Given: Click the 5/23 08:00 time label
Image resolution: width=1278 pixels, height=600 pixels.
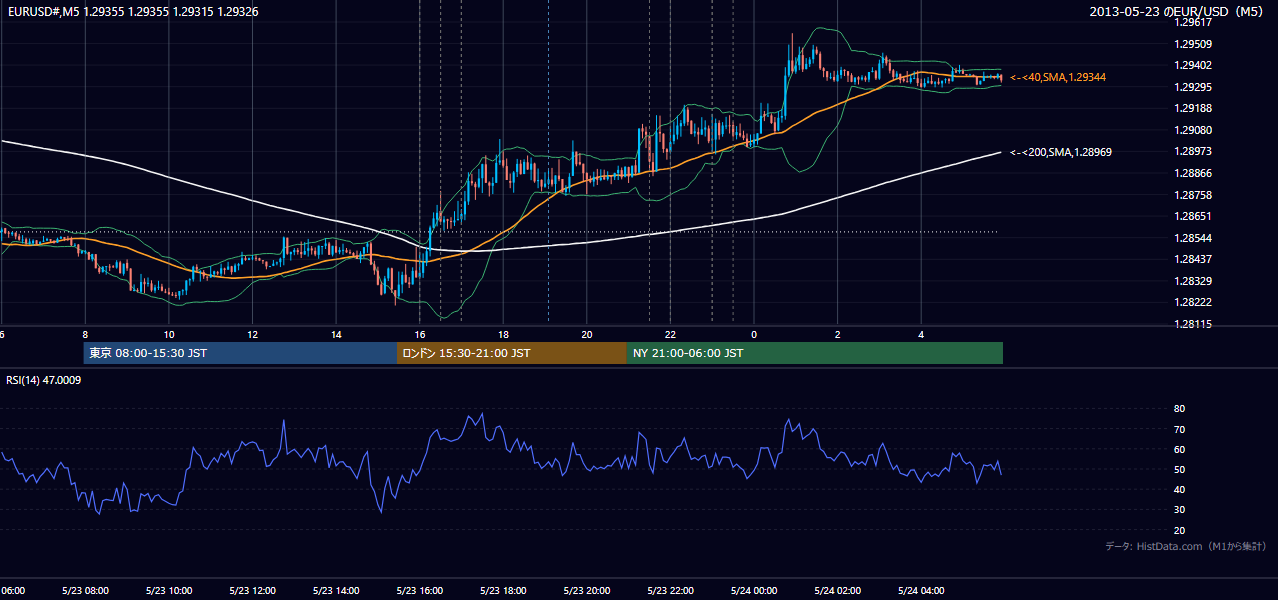Looking at the screenshot, I should click(85, 591).
